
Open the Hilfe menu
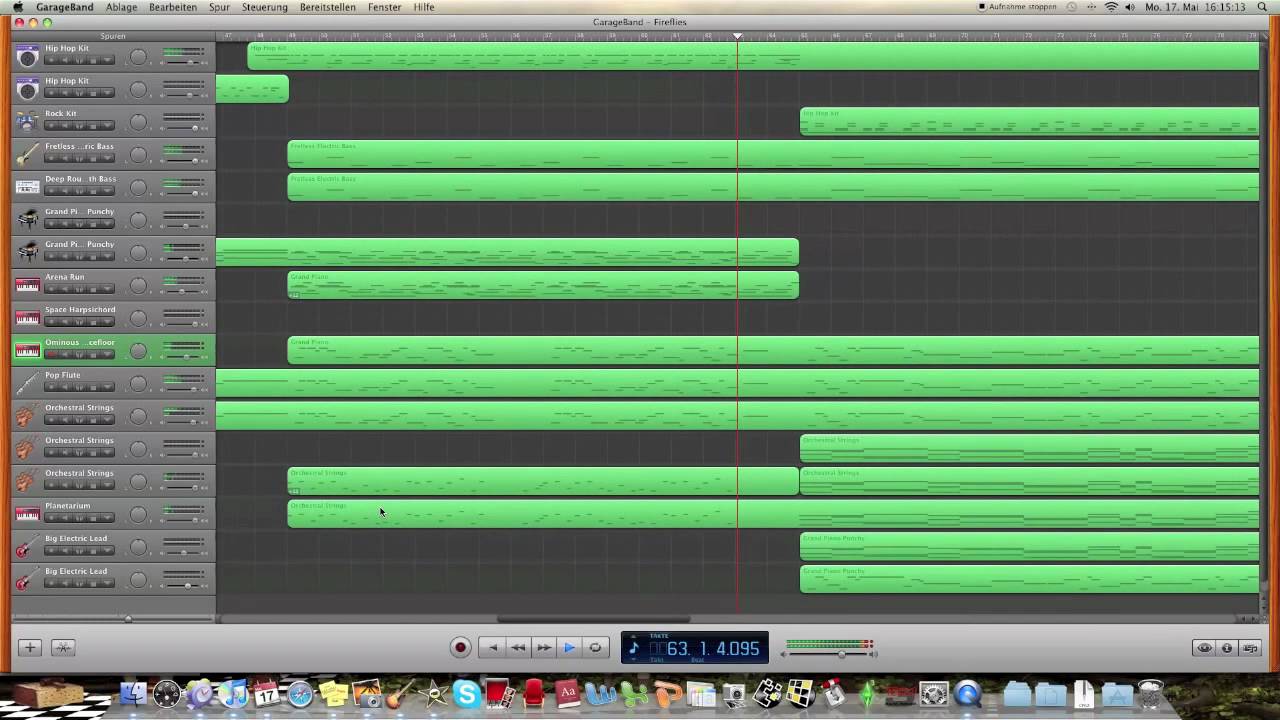[x=424, y=7]
